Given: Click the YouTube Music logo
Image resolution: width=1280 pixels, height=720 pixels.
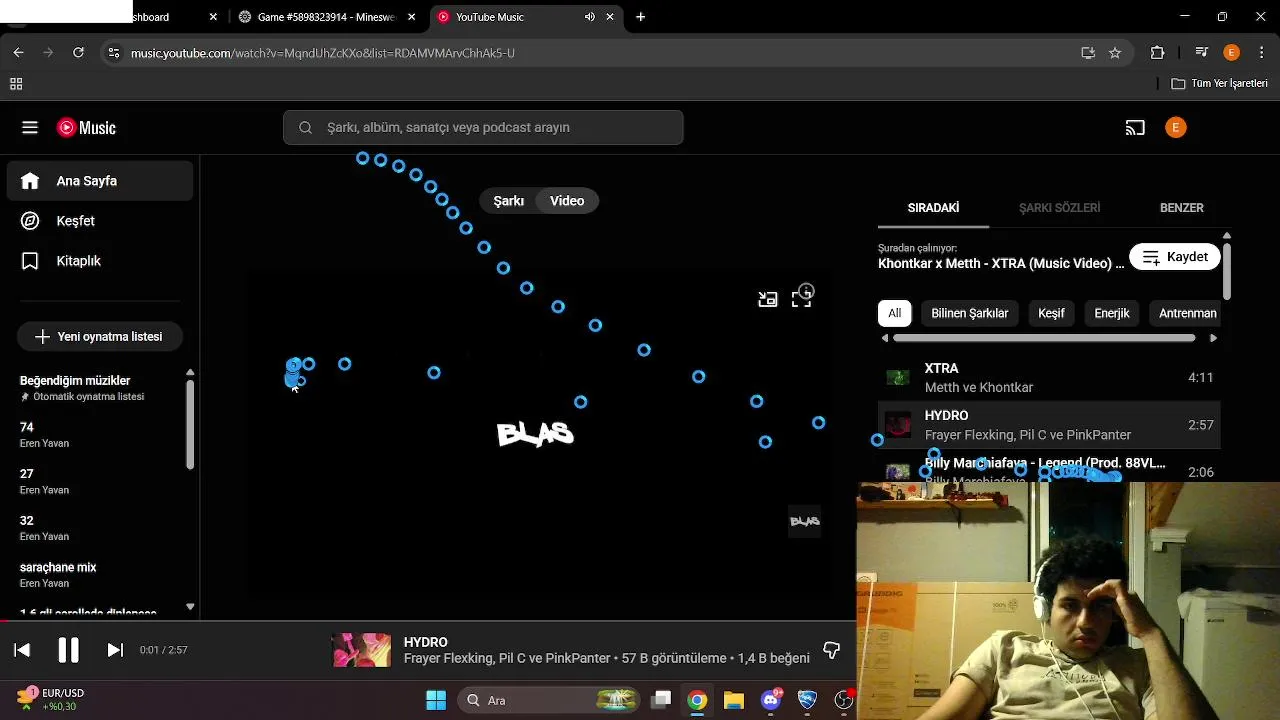Looking at the screenshot, I should tap(86, 127).
